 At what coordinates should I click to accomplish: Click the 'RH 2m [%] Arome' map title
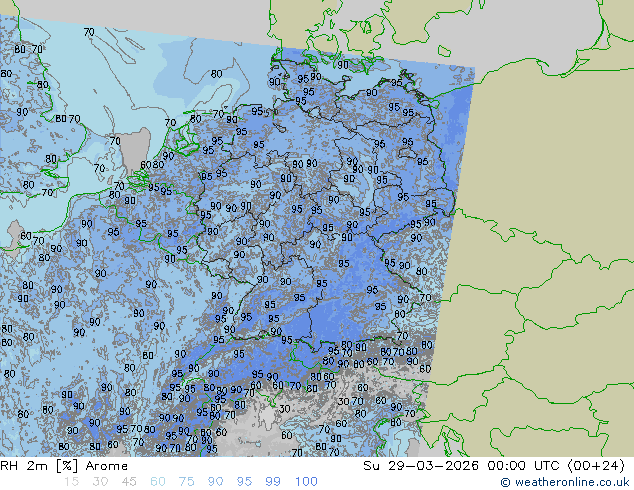tap(64, 466)
